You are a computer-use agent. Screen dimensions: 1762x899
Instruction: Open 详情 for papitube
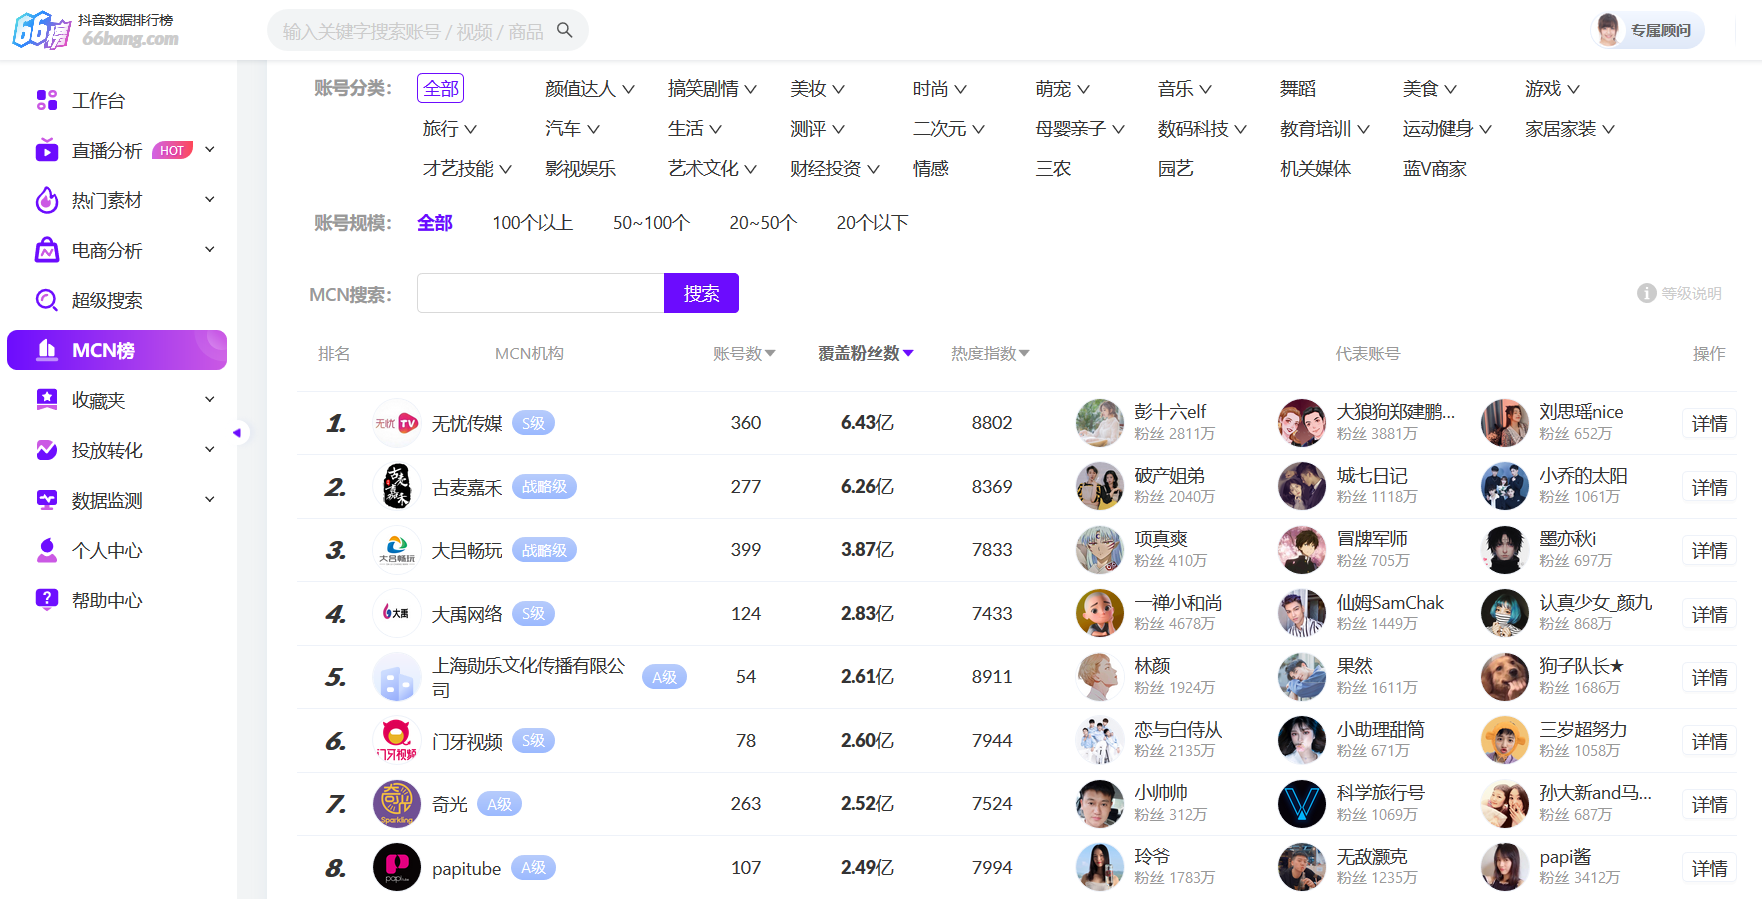point(1709,869)
